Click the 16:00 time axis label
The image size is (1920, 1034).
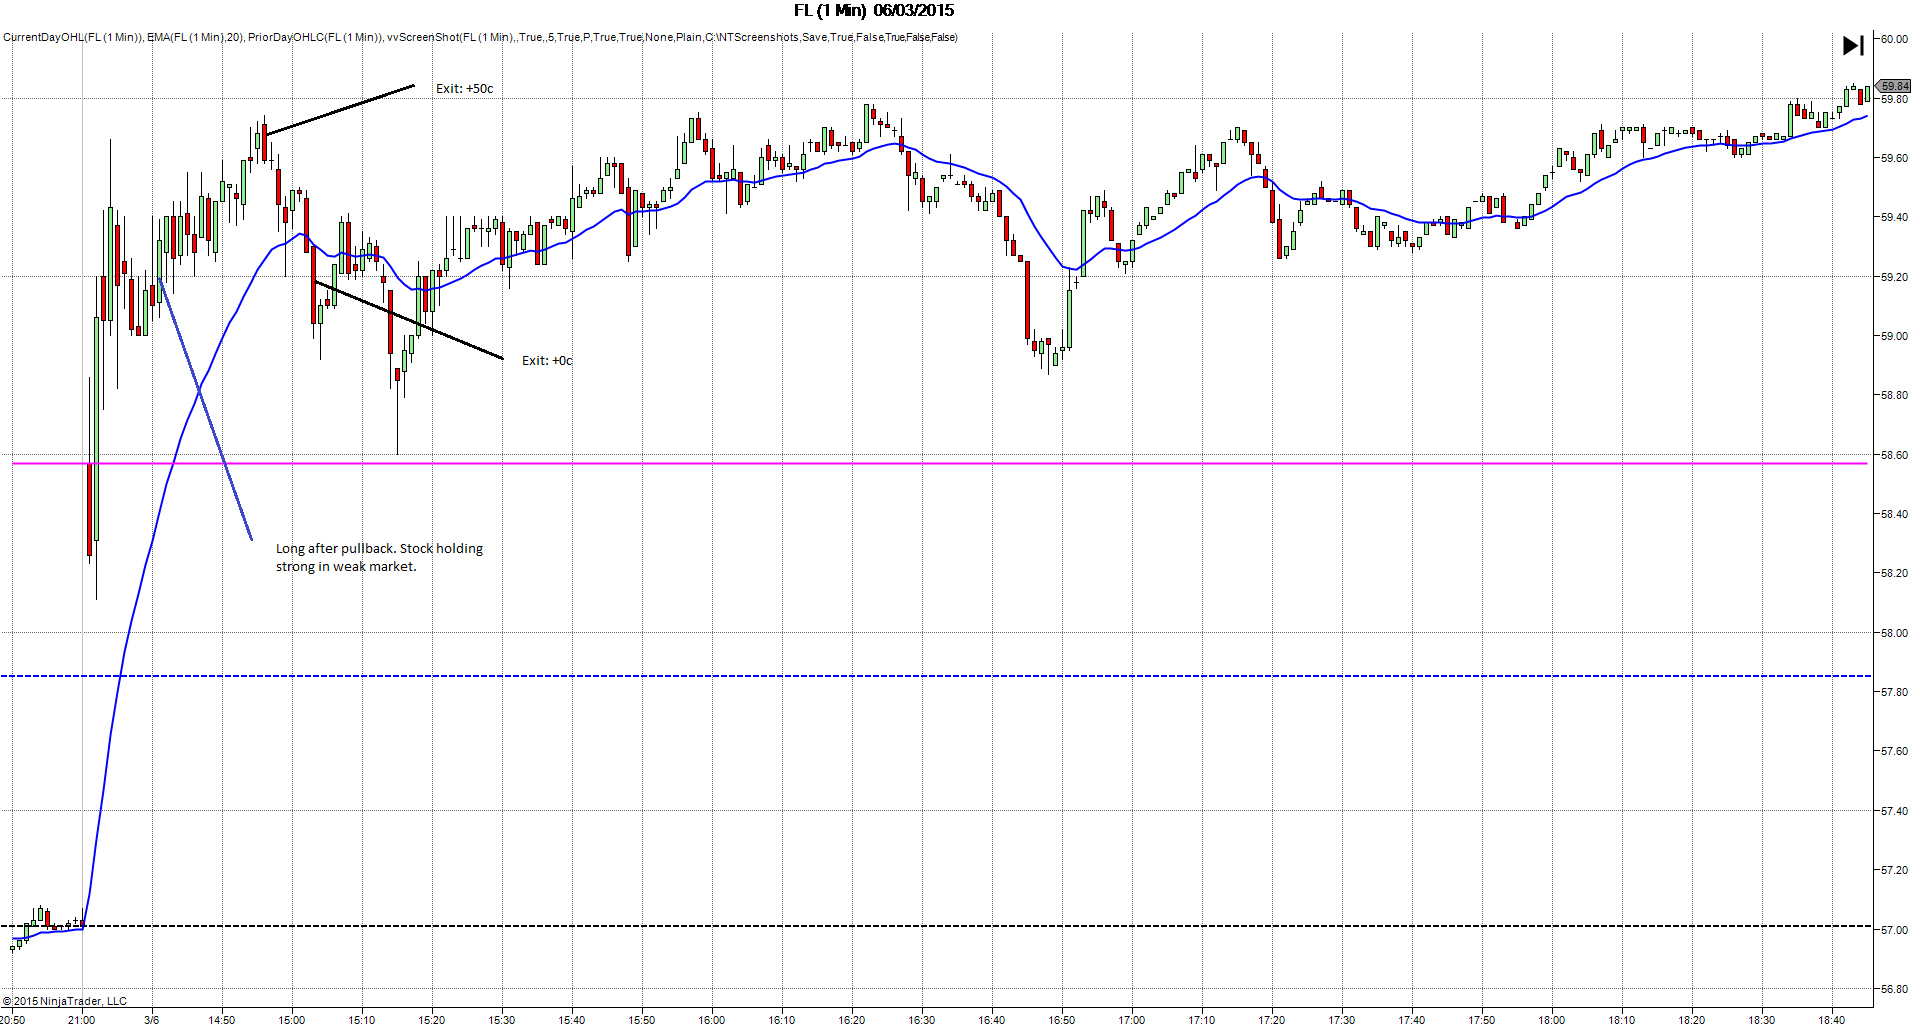pyautogui.click(x=712, y=1020)
